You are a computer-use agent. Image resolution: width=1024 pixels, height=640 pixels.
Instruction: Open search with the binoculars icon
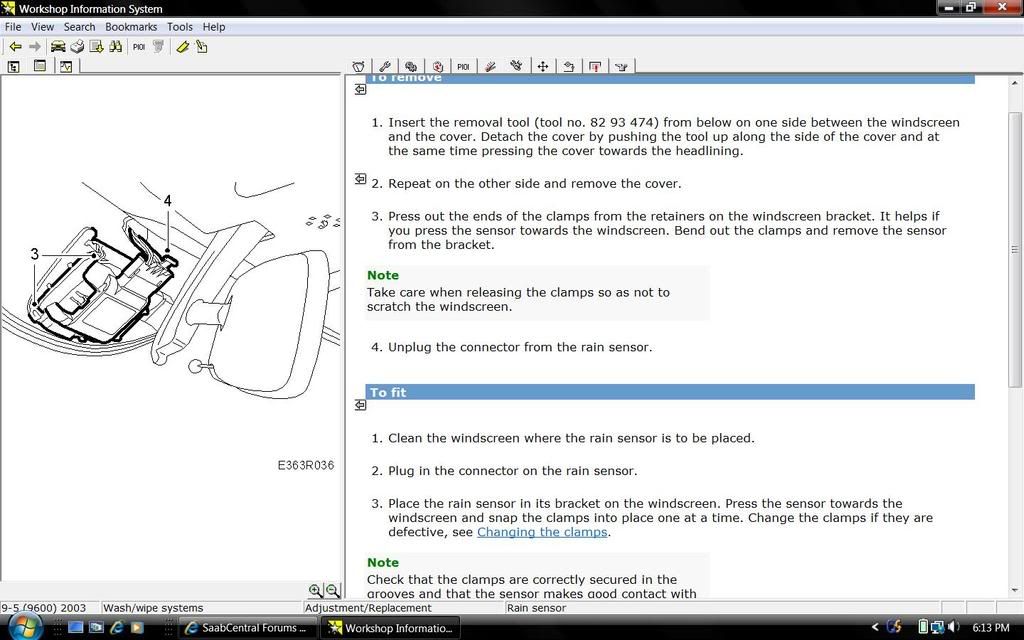point(116,46)
